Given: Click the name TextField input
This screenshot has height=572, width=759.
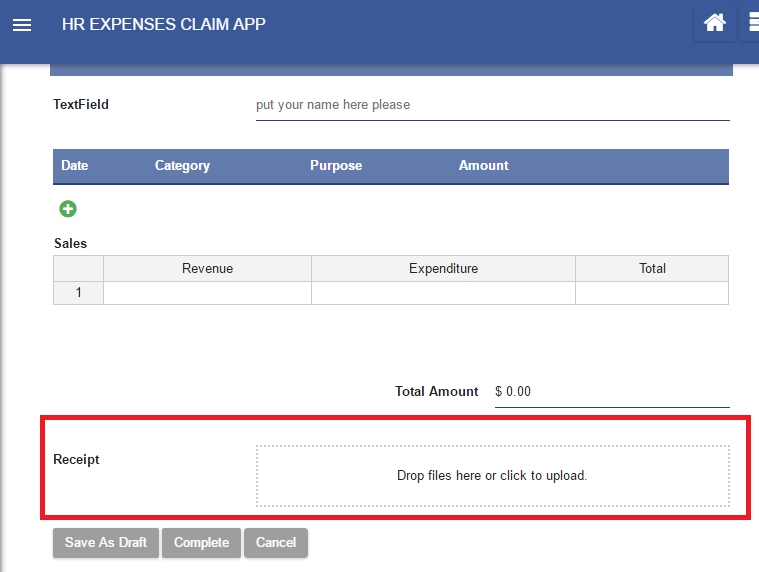Looking at the screenshot, I should click(492, 105).
